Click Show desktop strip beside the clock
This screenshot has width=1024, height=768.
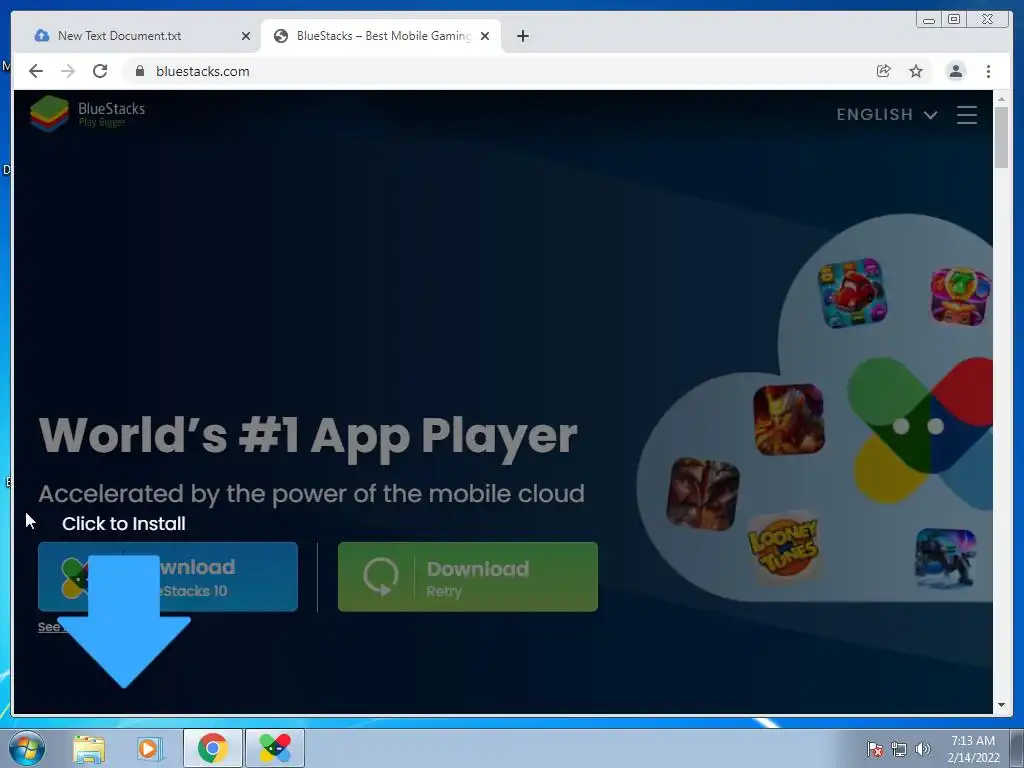coord(1017,748)
